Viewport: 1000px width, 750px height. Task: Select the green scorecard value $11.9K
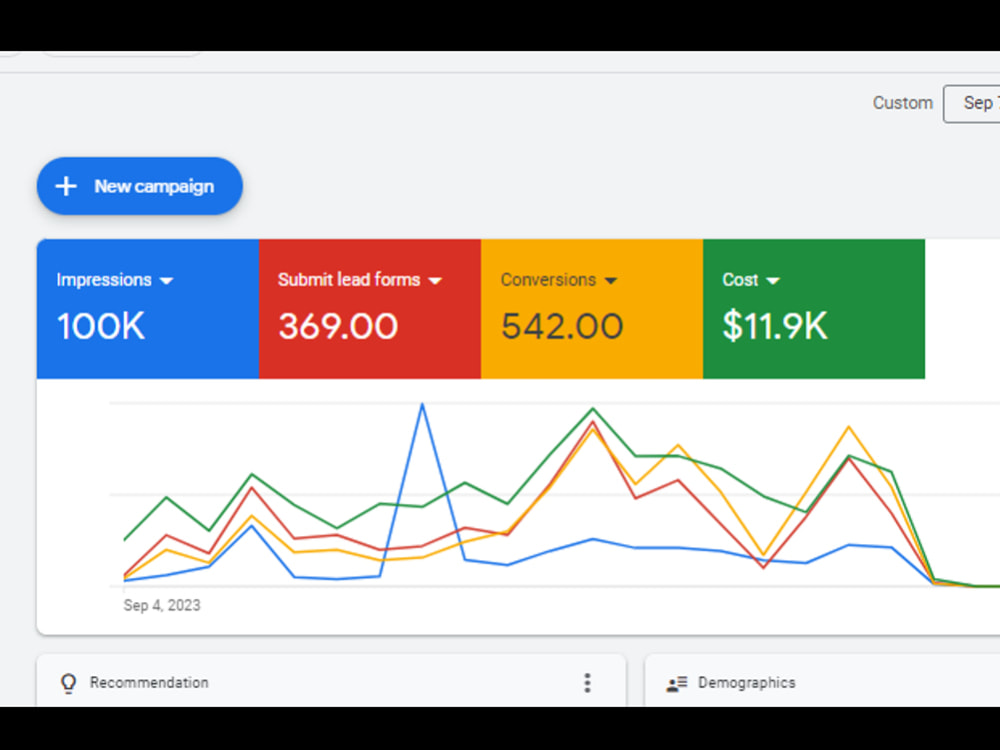775,326
